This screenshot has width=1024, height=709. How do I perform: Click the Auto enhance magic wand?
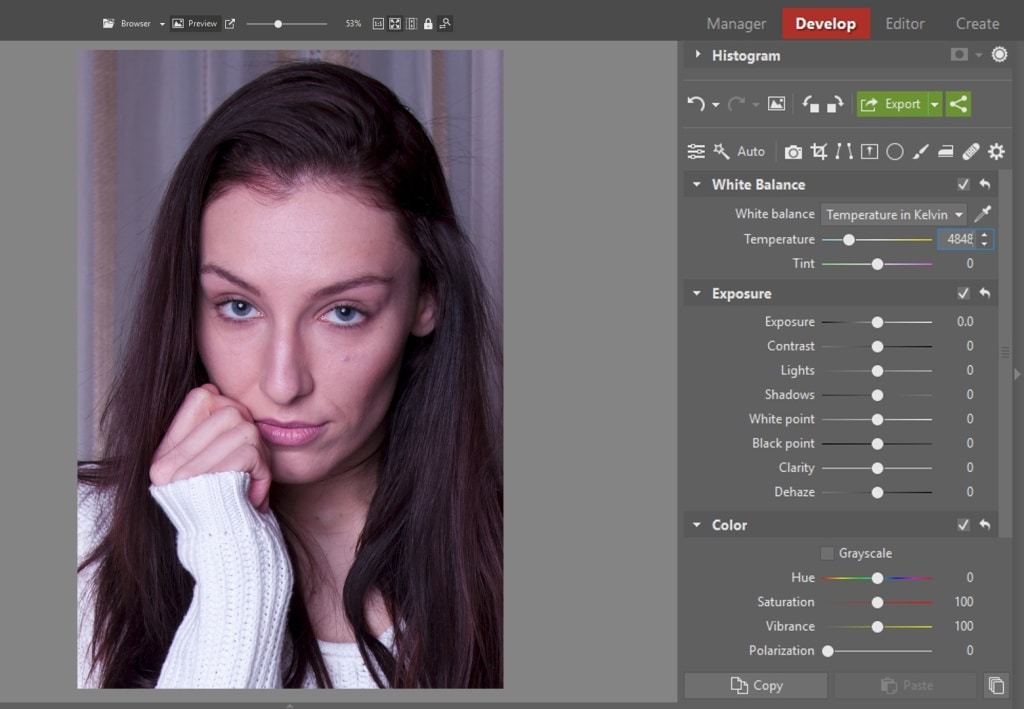(x=720, y=151)
